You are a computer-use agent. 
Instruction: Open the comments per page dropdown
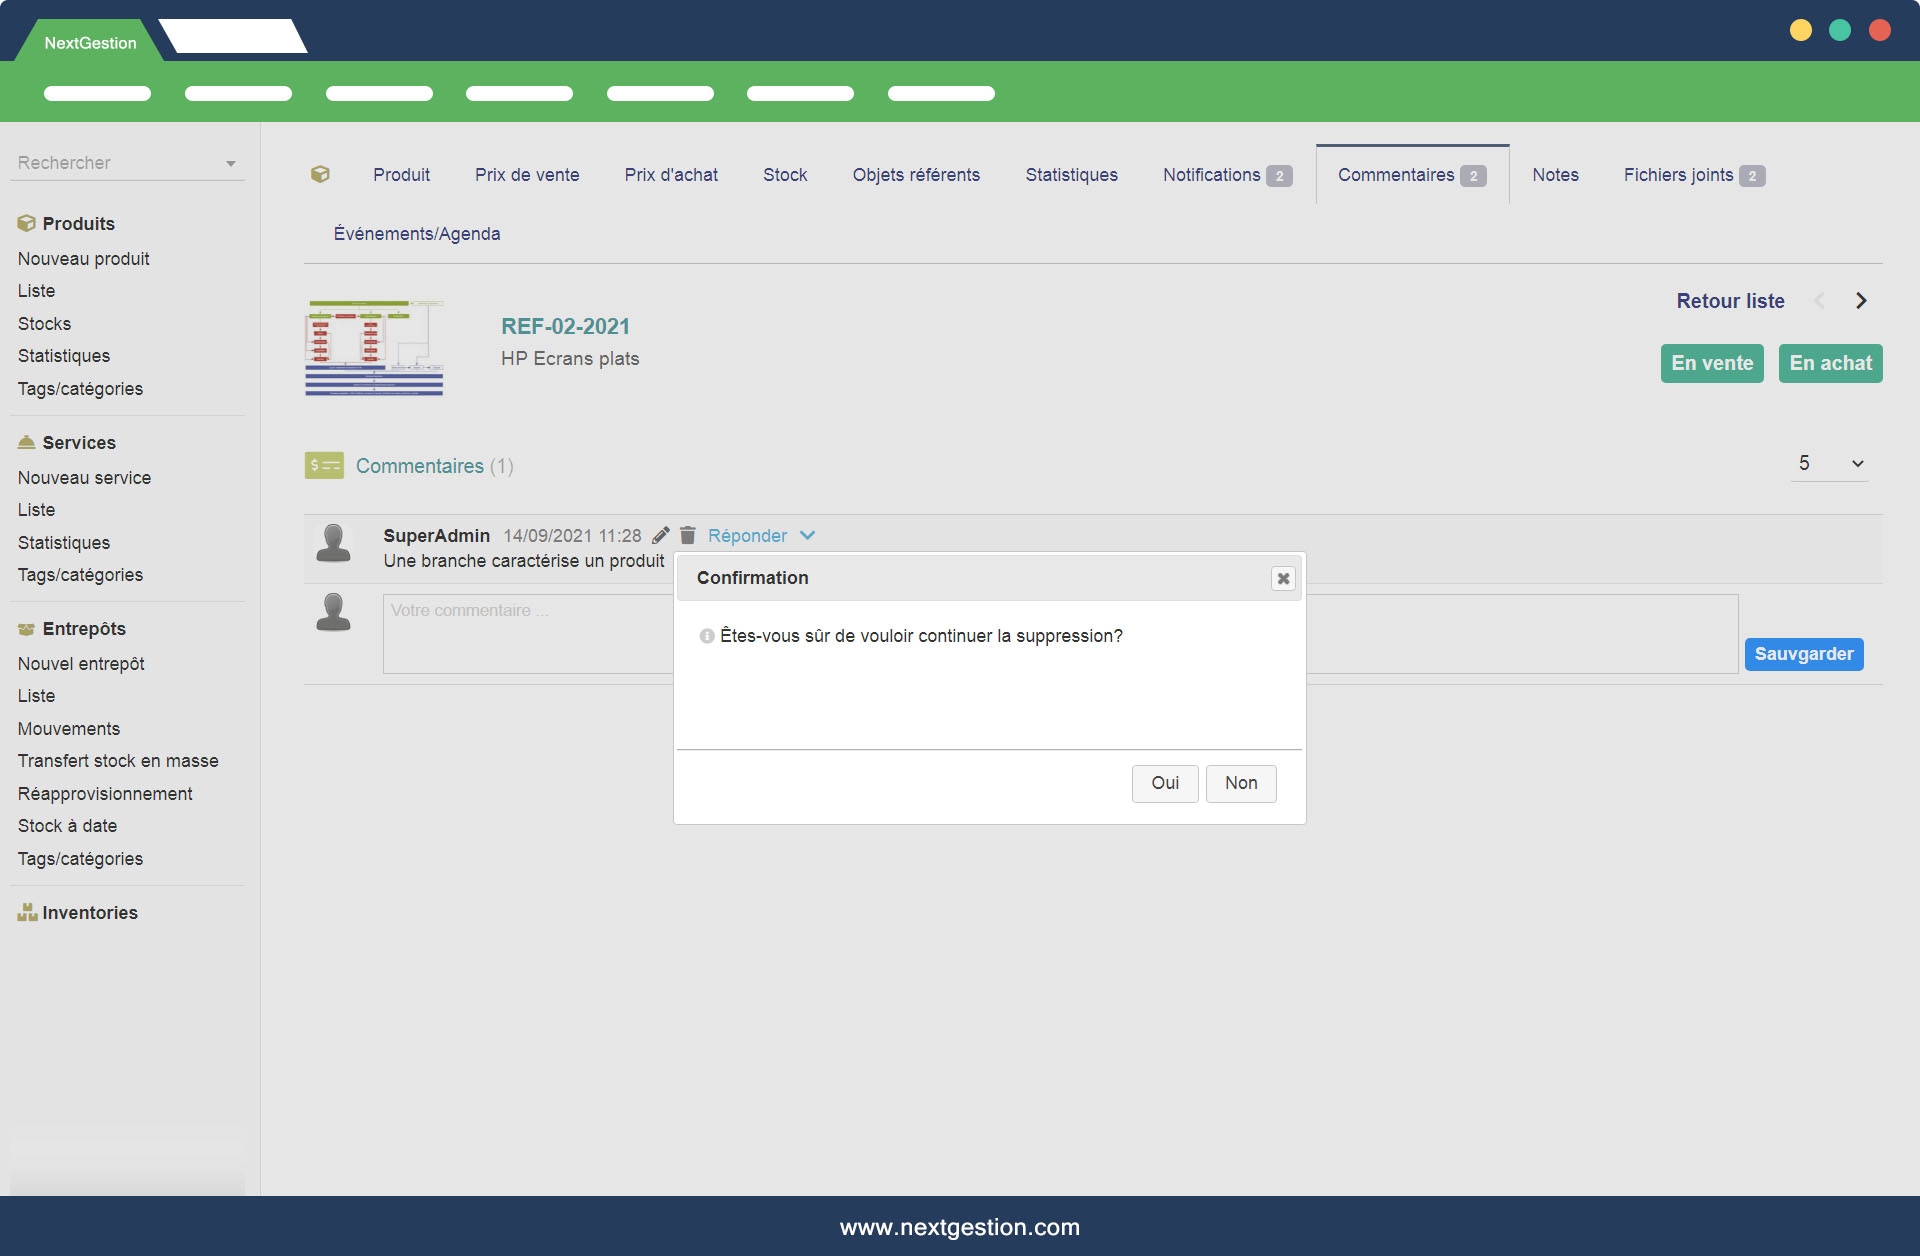pyautogui.click(x=1829, y=463)
